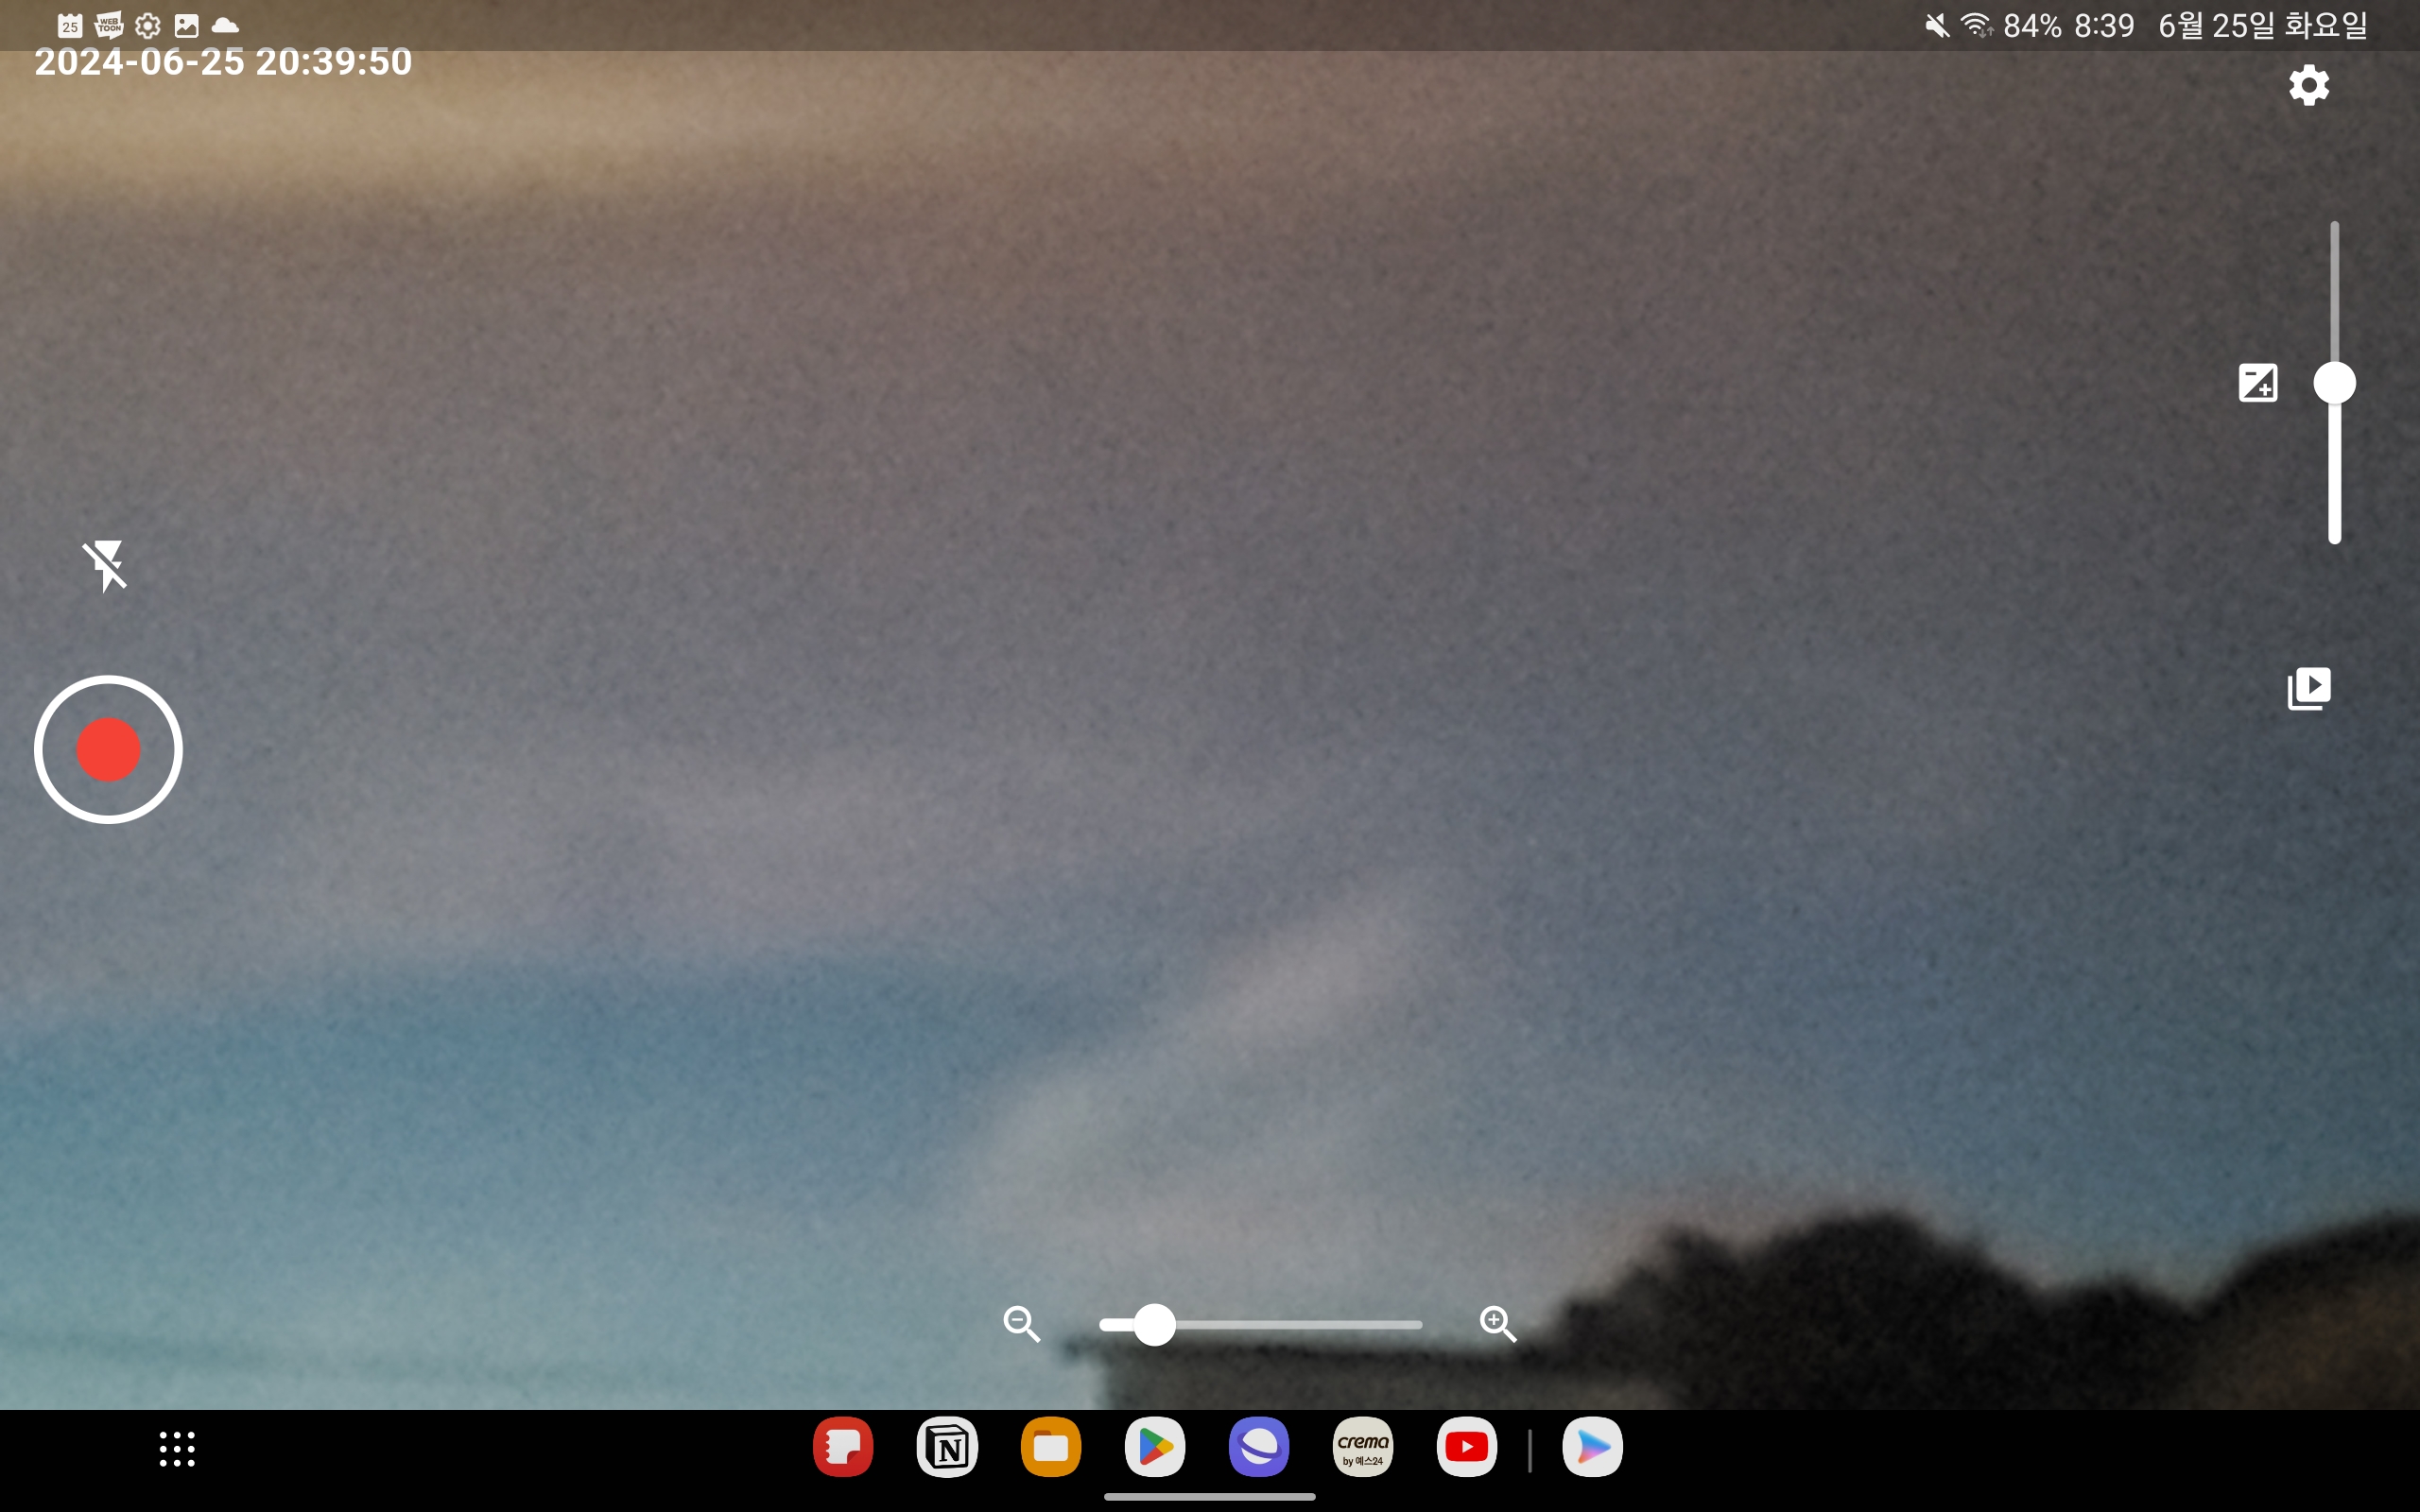Image resolution: width=2420 pixels, height=1512 pixels.
Task: Open recorded videos gallery icon
Action: 2308,688
